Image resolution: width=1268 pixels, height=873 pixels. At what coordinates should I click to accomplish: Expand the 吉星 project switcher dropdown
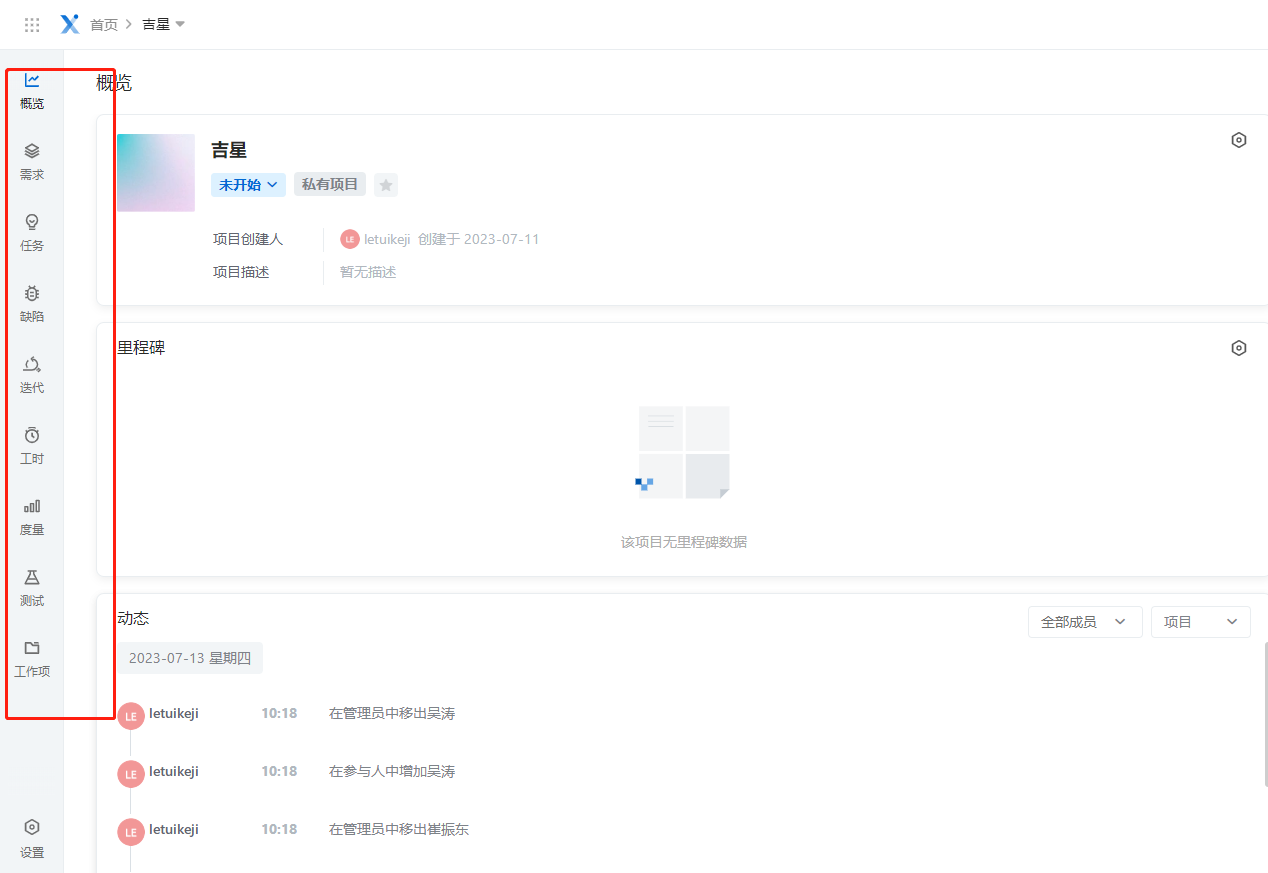tap(164, 24)
